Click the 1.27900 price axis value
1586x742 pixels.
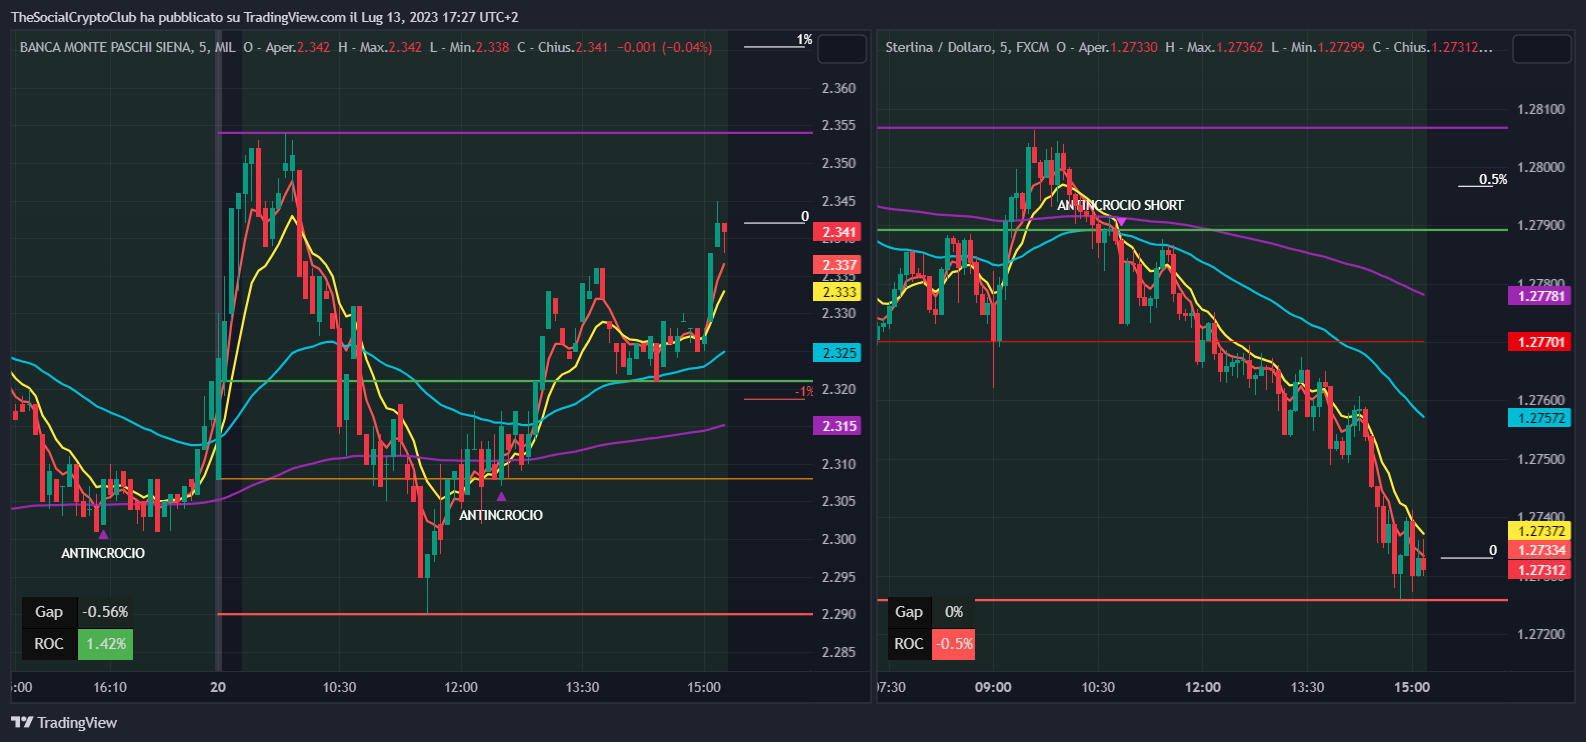pos(1541,225)
